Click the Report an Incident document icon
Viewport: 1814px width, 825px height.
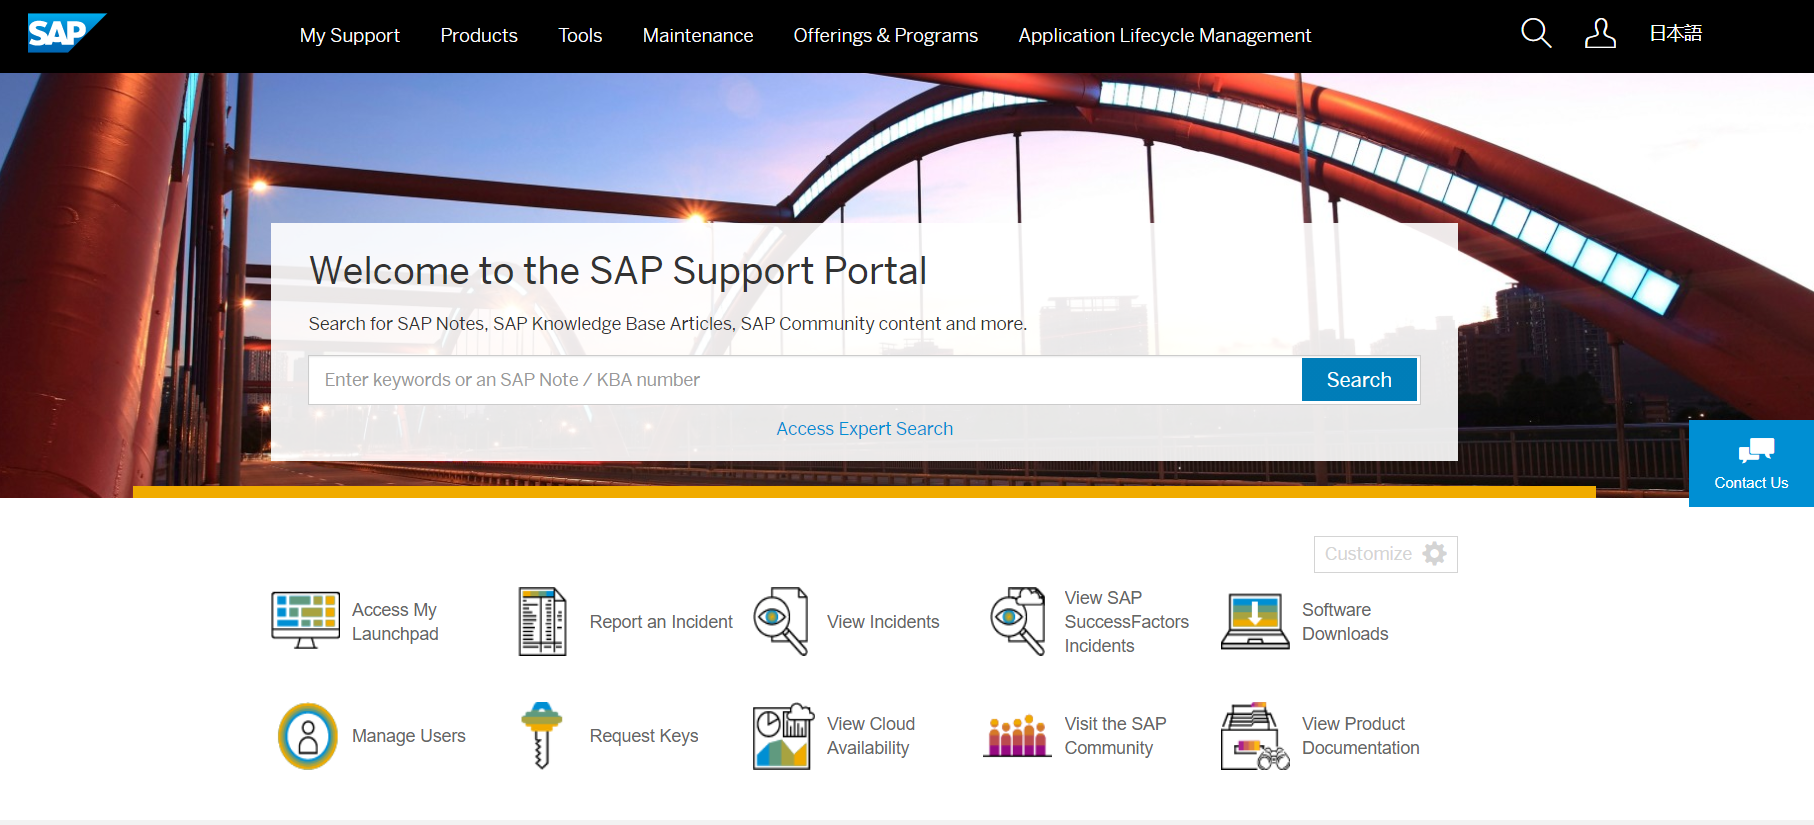(542, 621)
